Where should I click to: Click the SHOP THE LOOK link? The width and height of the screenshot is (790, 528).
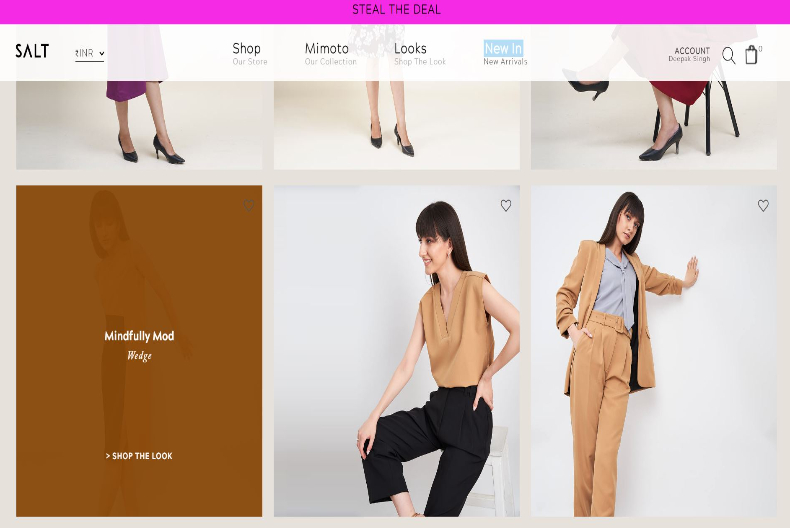click(139, 456)
